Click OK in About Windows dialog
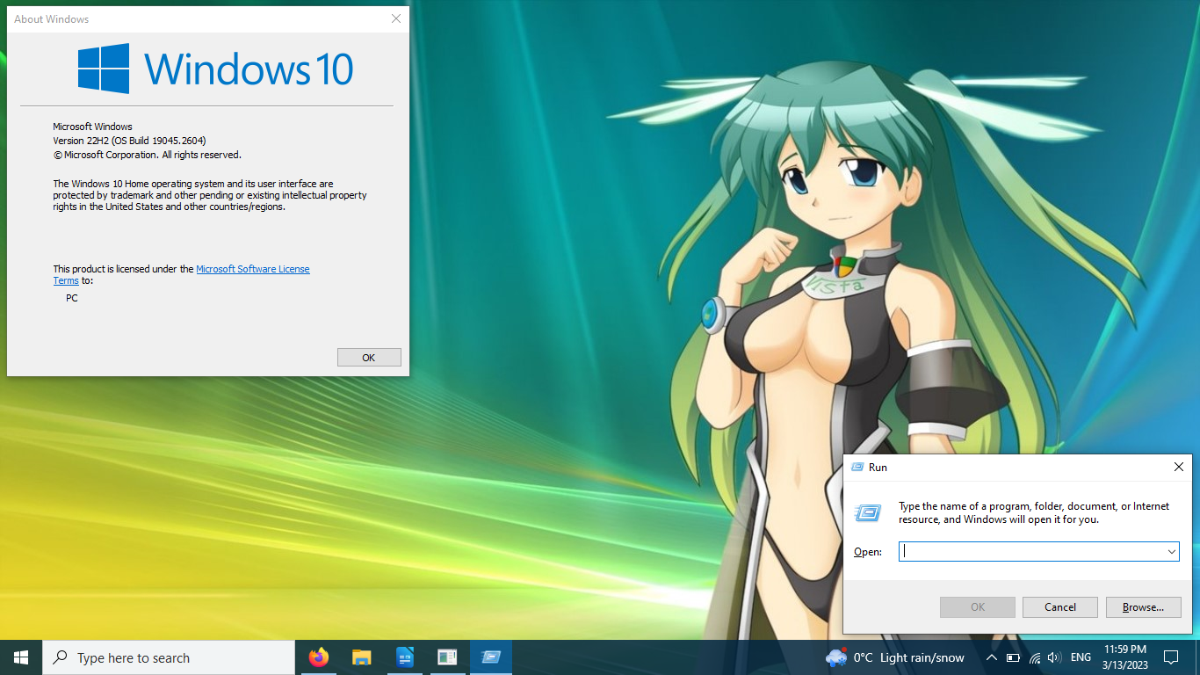This screenshot has width=1200, height=675. click(x=369, y=357)
